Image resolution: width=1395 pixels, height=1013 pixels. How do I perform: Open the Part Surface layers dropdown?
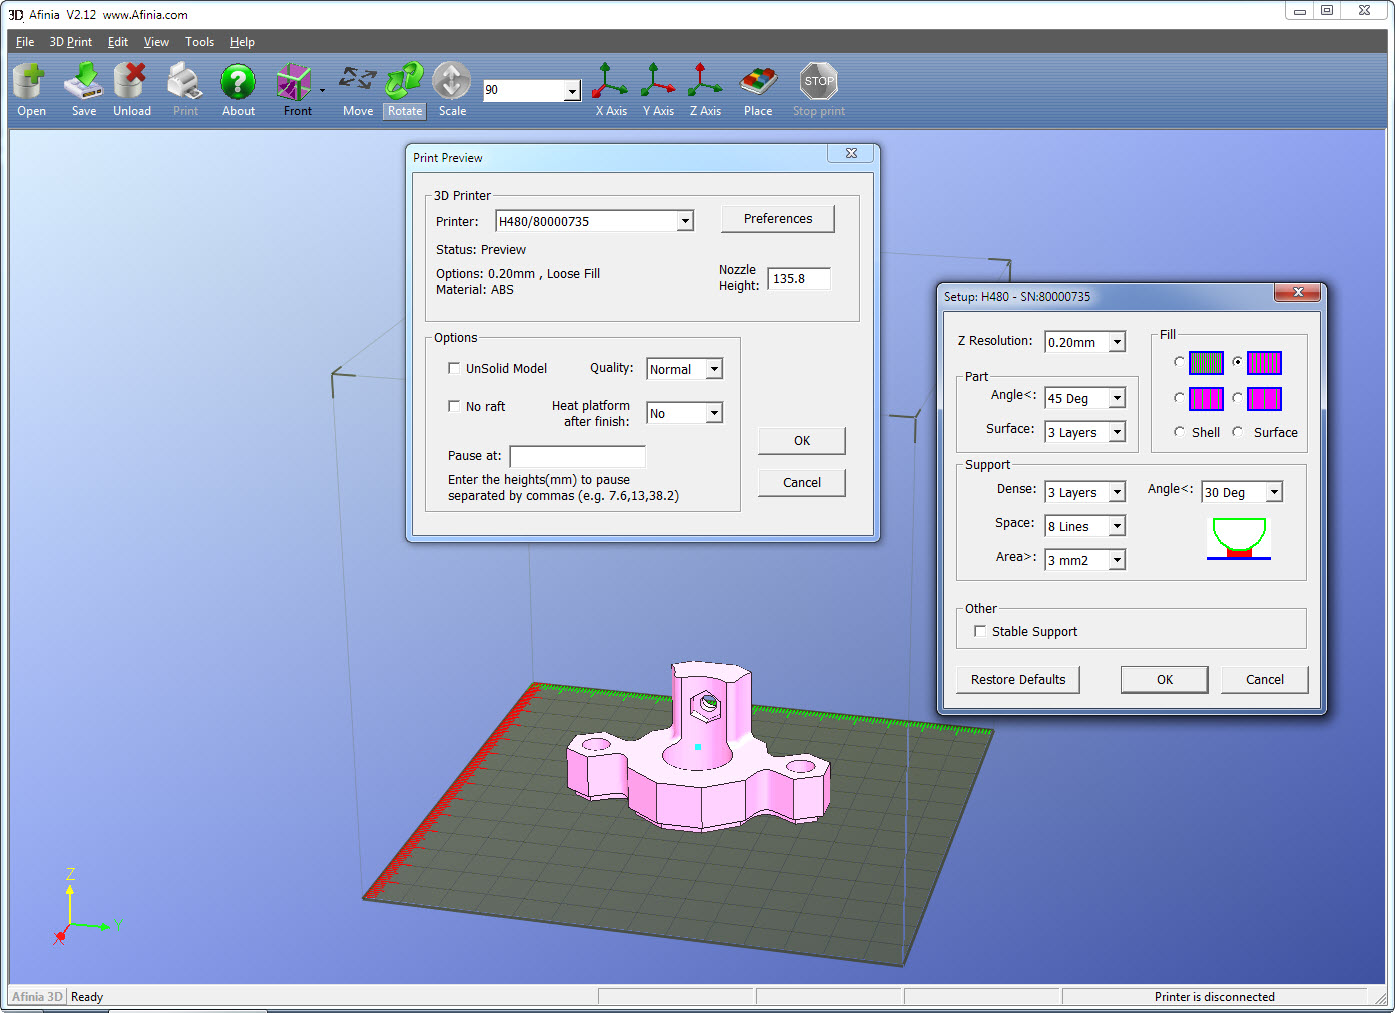(1117, 432)
